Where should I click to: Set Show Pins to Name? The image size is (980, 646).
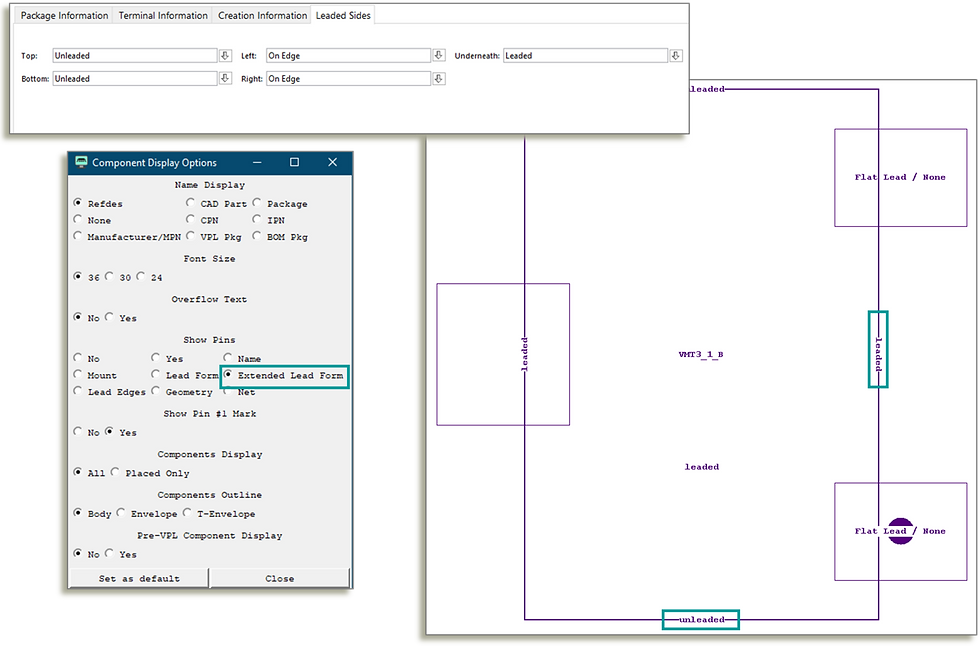click(228, 357)
